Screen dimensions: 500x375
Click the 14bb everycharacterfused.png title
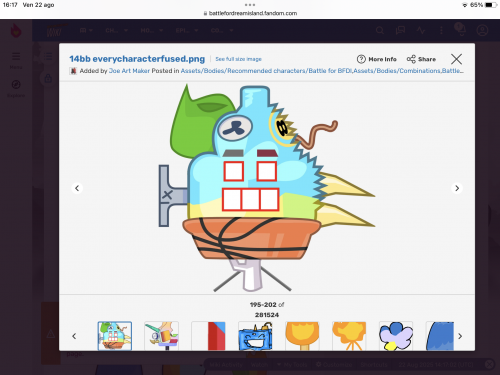(x=137, y=59)
